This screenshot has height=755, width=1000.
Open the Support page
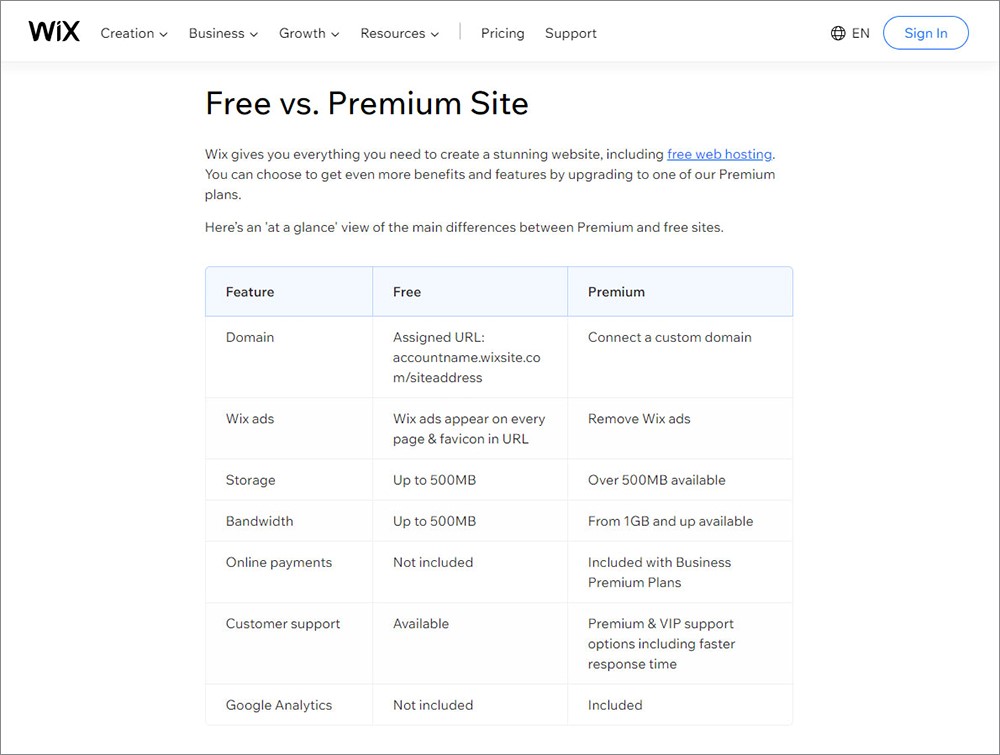tap(571, 33)
